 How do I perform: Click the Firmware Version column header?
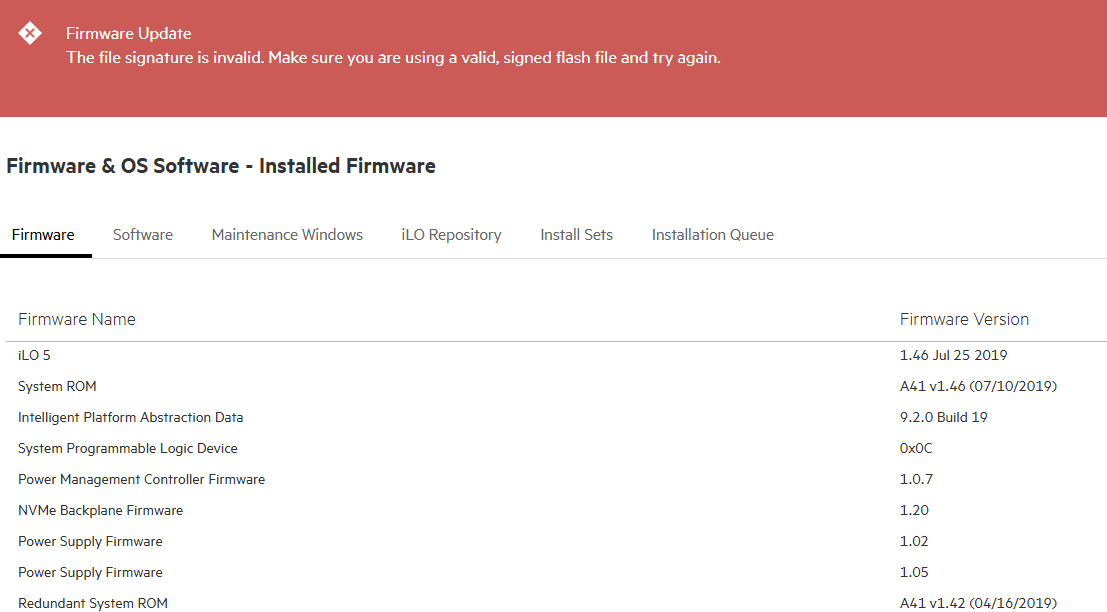pyautogui.click(x=964, y=319)
